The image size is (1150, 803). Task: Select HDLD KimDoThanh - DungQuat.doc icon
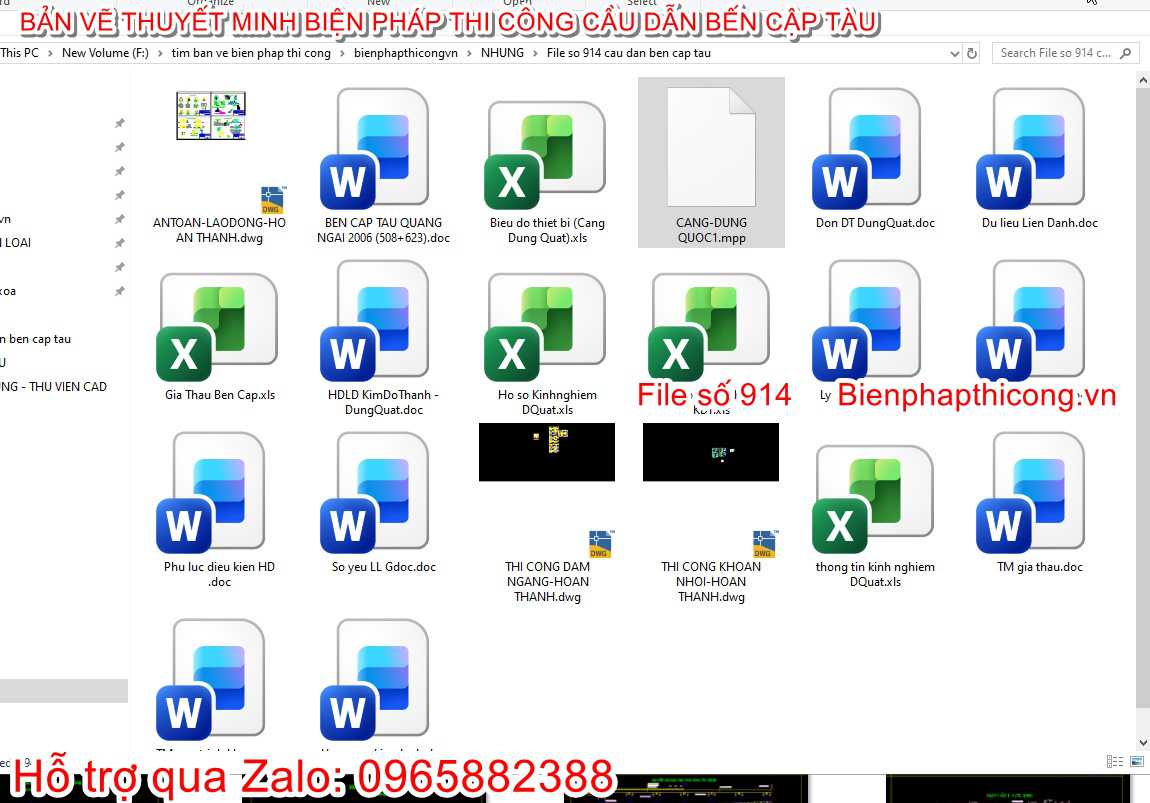375,320
